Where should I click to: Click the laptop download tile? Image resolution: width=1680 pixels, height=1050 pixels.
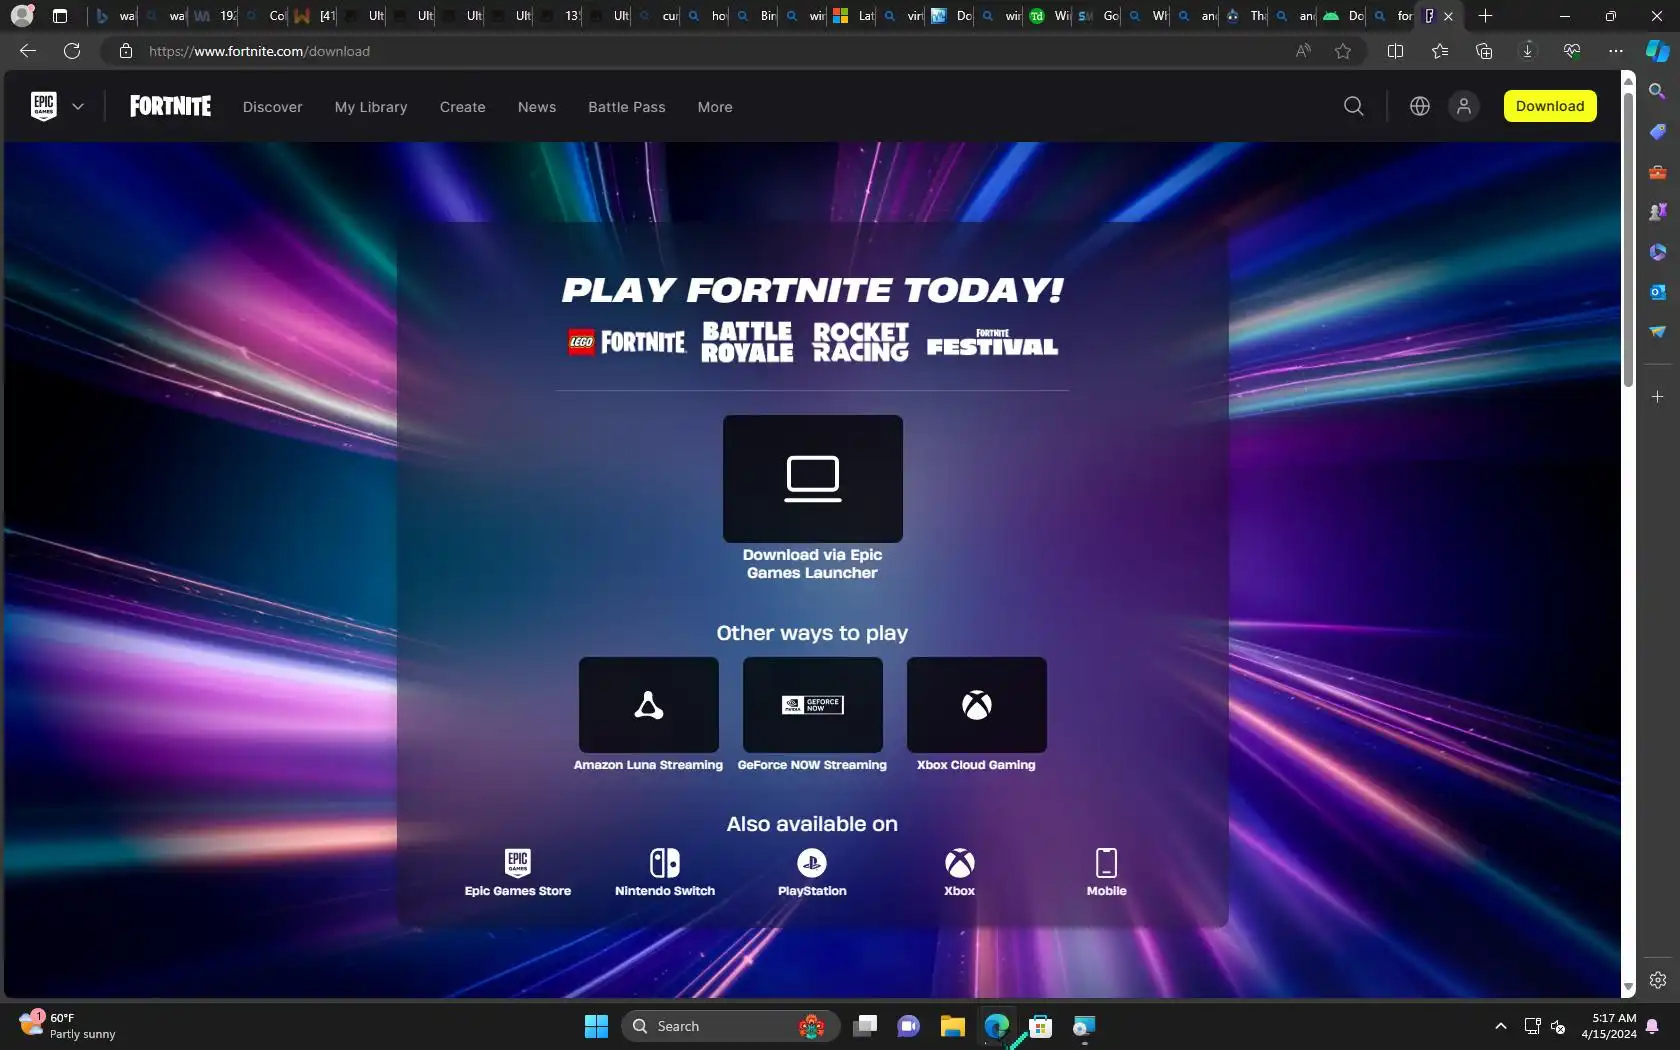[813, 479]
